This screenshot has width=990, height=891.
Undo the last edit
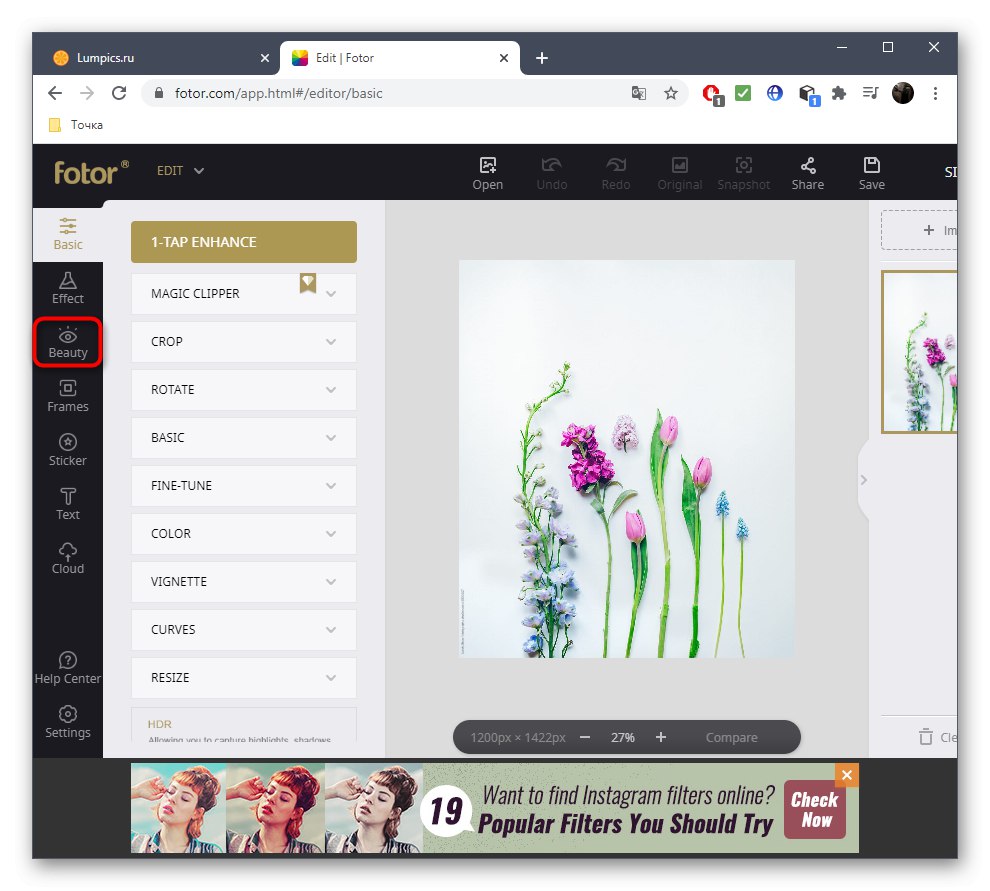point(551,171)
